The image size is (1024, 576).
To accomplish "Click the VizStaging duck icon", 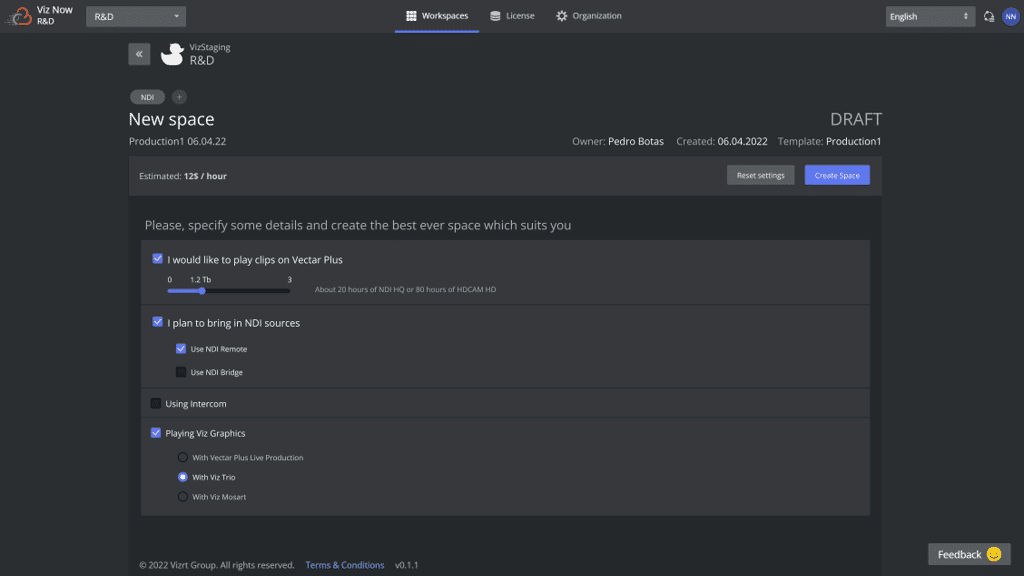I will [x=172, y=54].
